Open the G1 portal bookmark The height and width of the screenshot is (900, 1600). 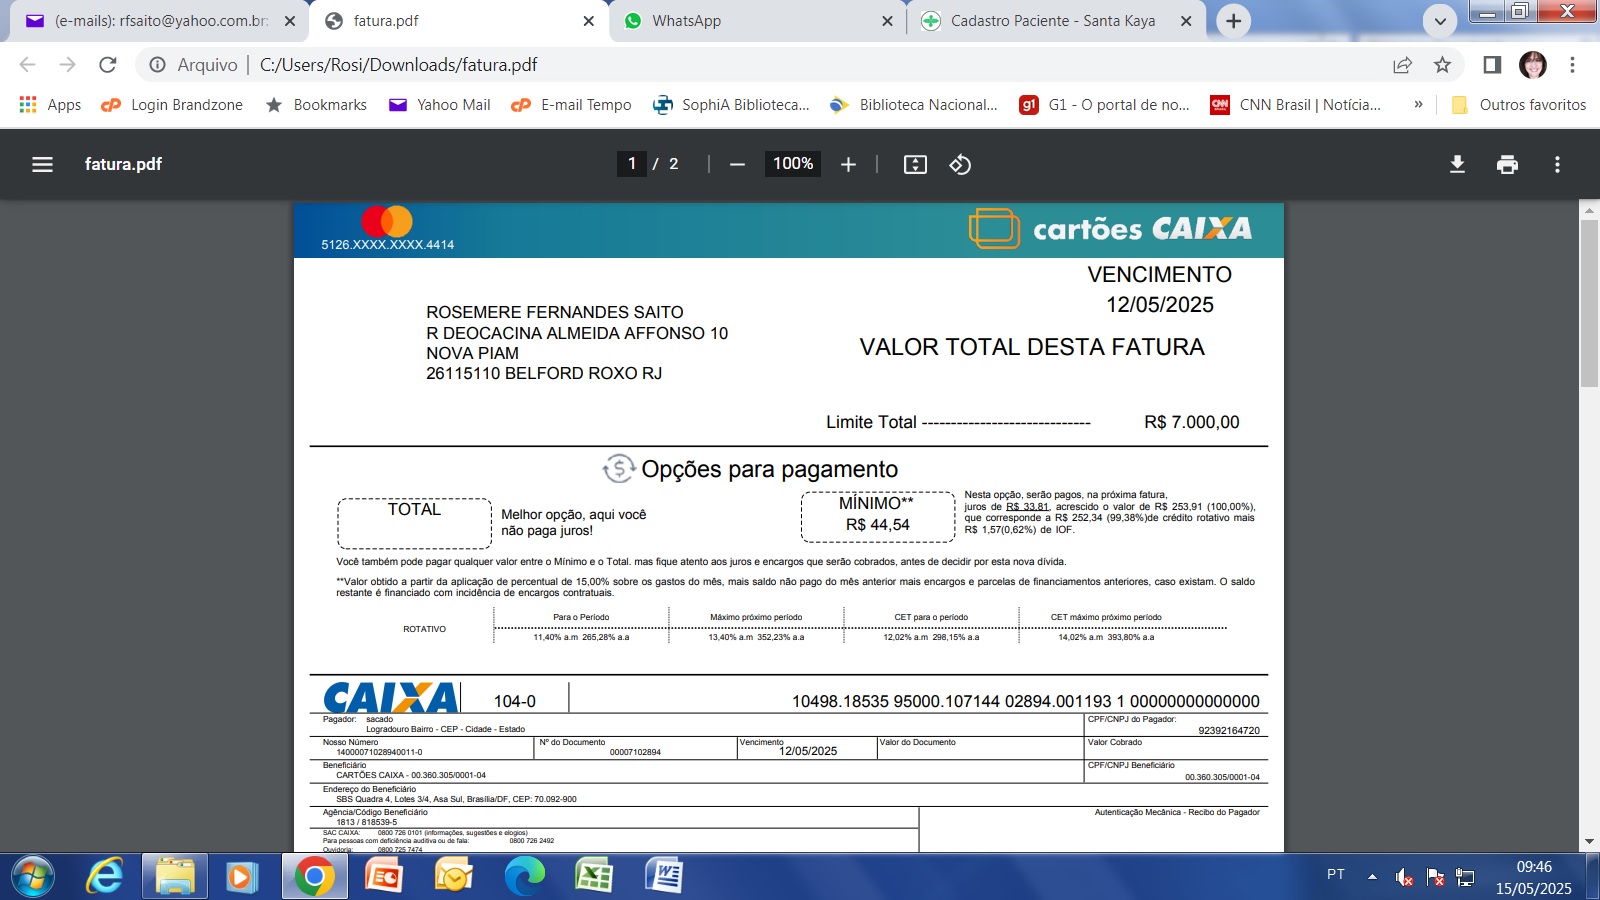pos(1105,105)
